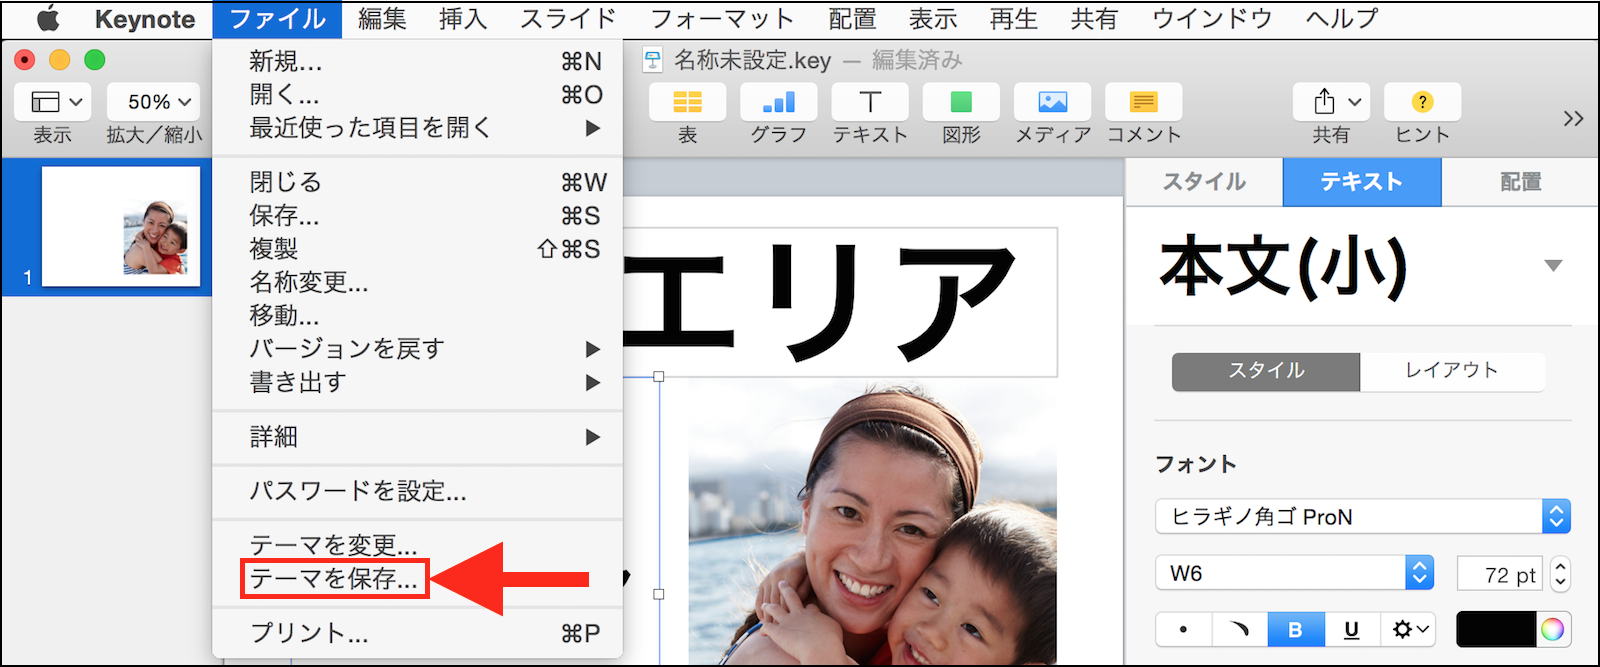The width and height of the screenshot is (1600, 667).
Task: Toggle the bold B formatting button
Action: tap(1295, 629)
